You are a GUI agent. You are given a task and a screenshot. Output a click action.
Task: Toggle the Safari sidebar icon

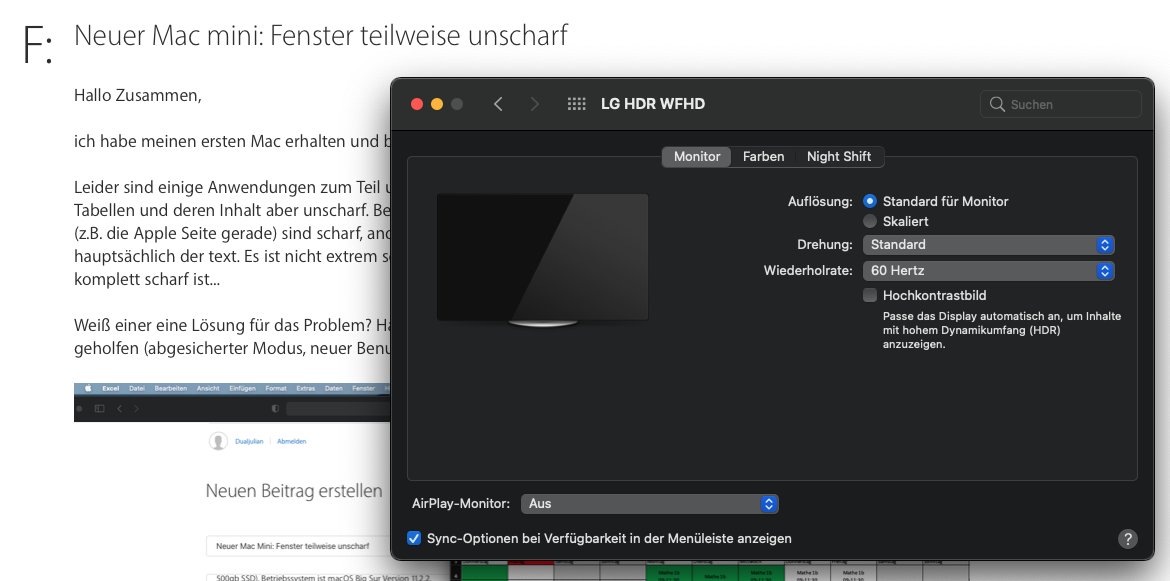click(x=99, y=409)
